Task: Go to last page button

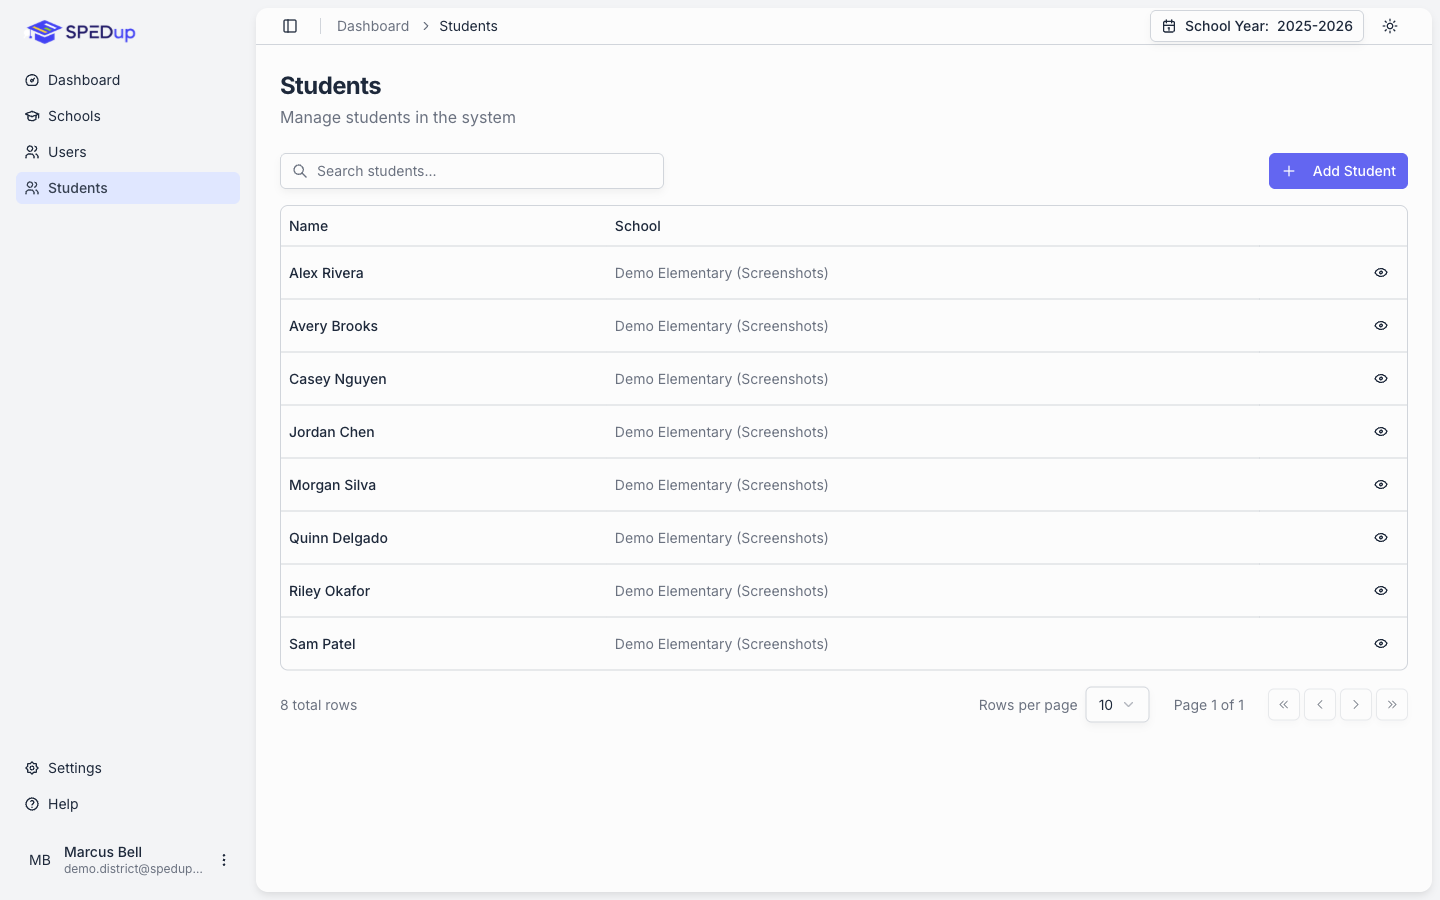Action: (x=1392, y=705)
